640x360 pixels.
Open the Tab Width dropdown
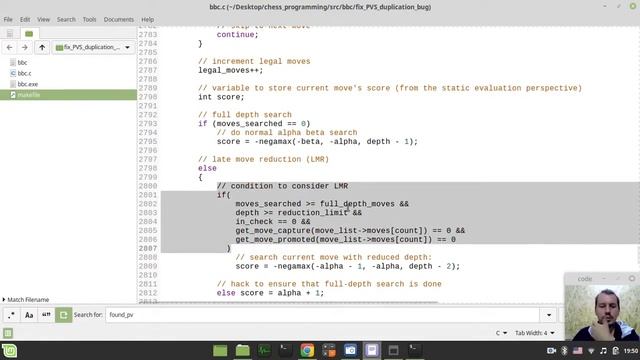(x=534, y=333)
